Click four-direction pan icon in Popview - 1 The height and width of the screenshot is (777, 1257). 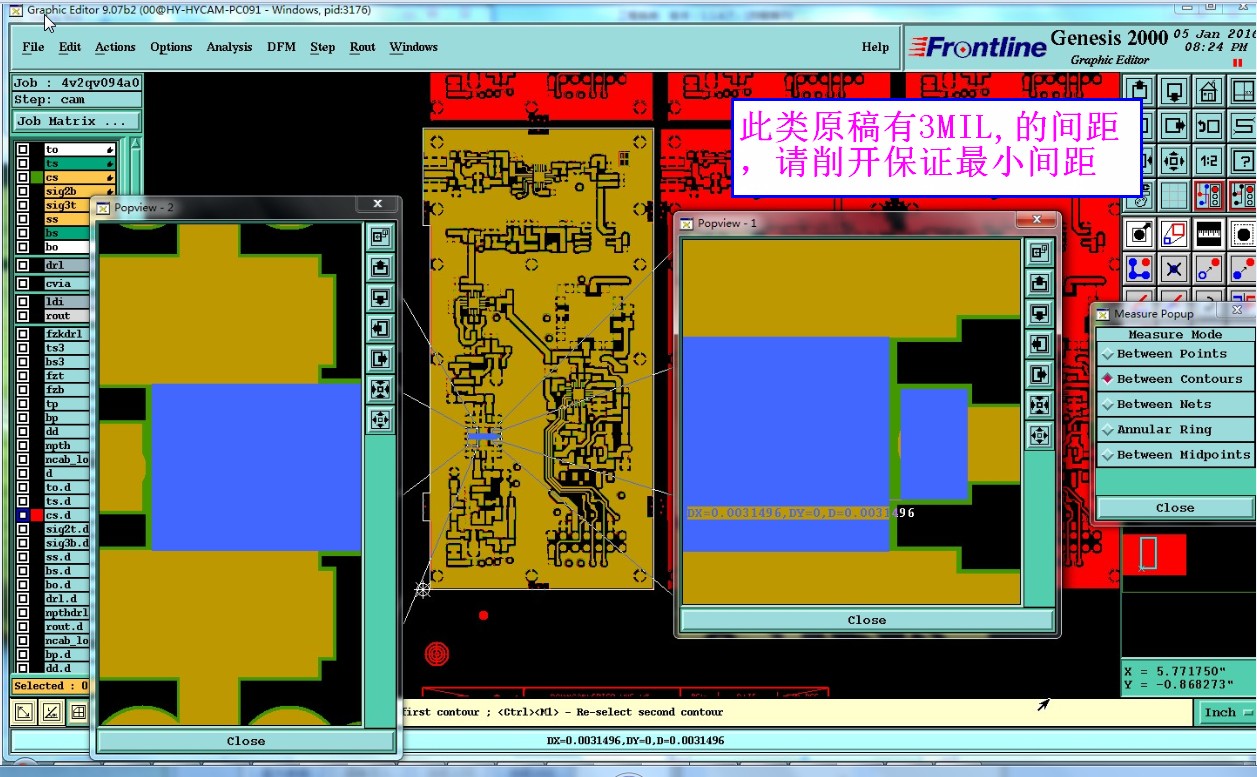tap(1040, 435)
